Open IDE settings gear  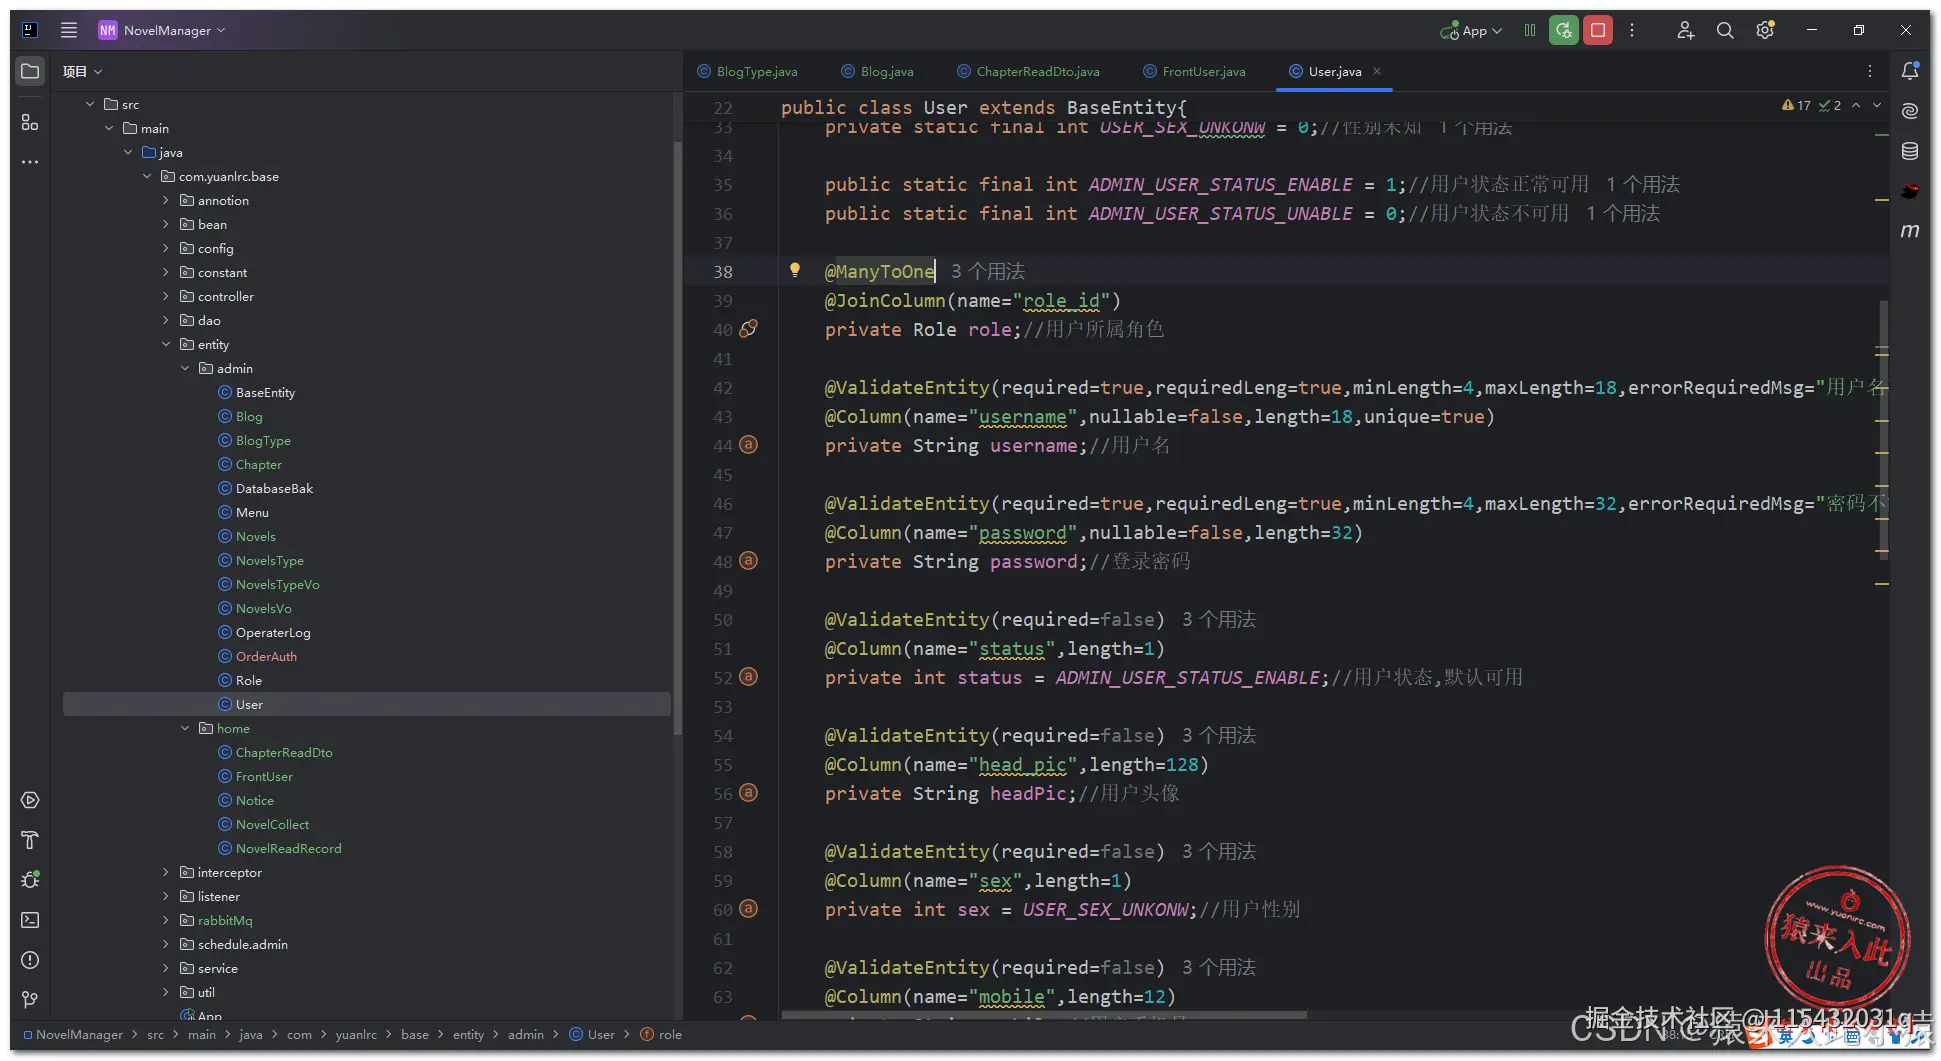tap(1765, 30)
